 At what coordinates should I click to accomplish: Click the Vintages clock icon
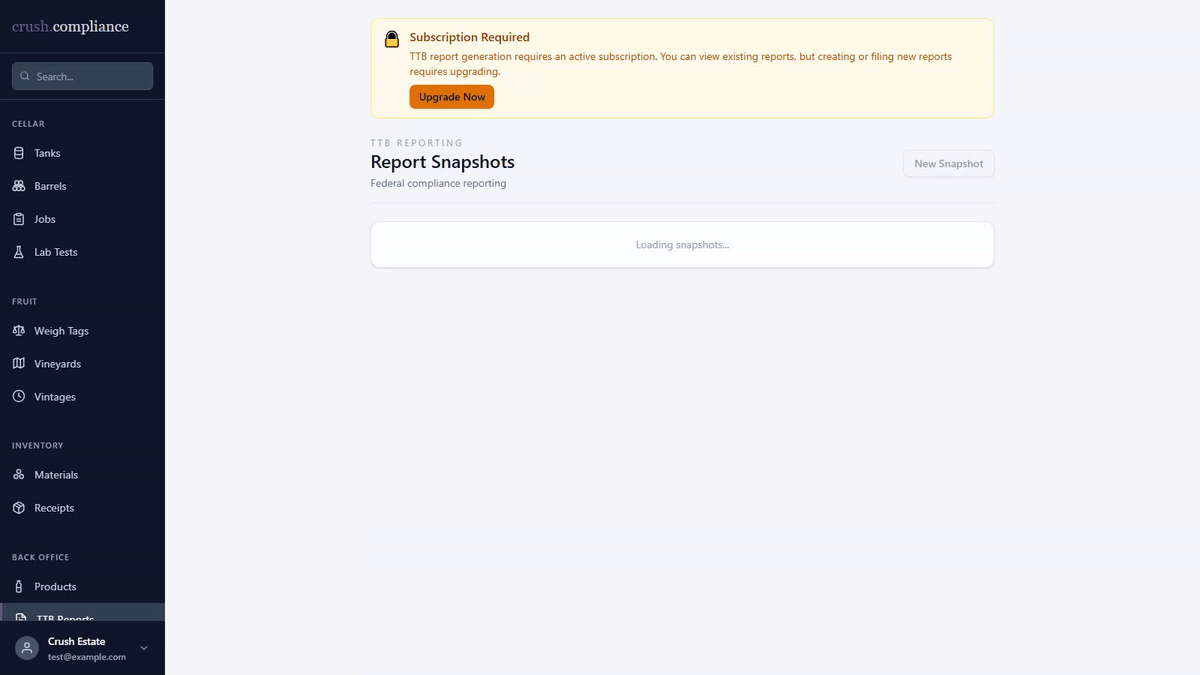[18, 397]
